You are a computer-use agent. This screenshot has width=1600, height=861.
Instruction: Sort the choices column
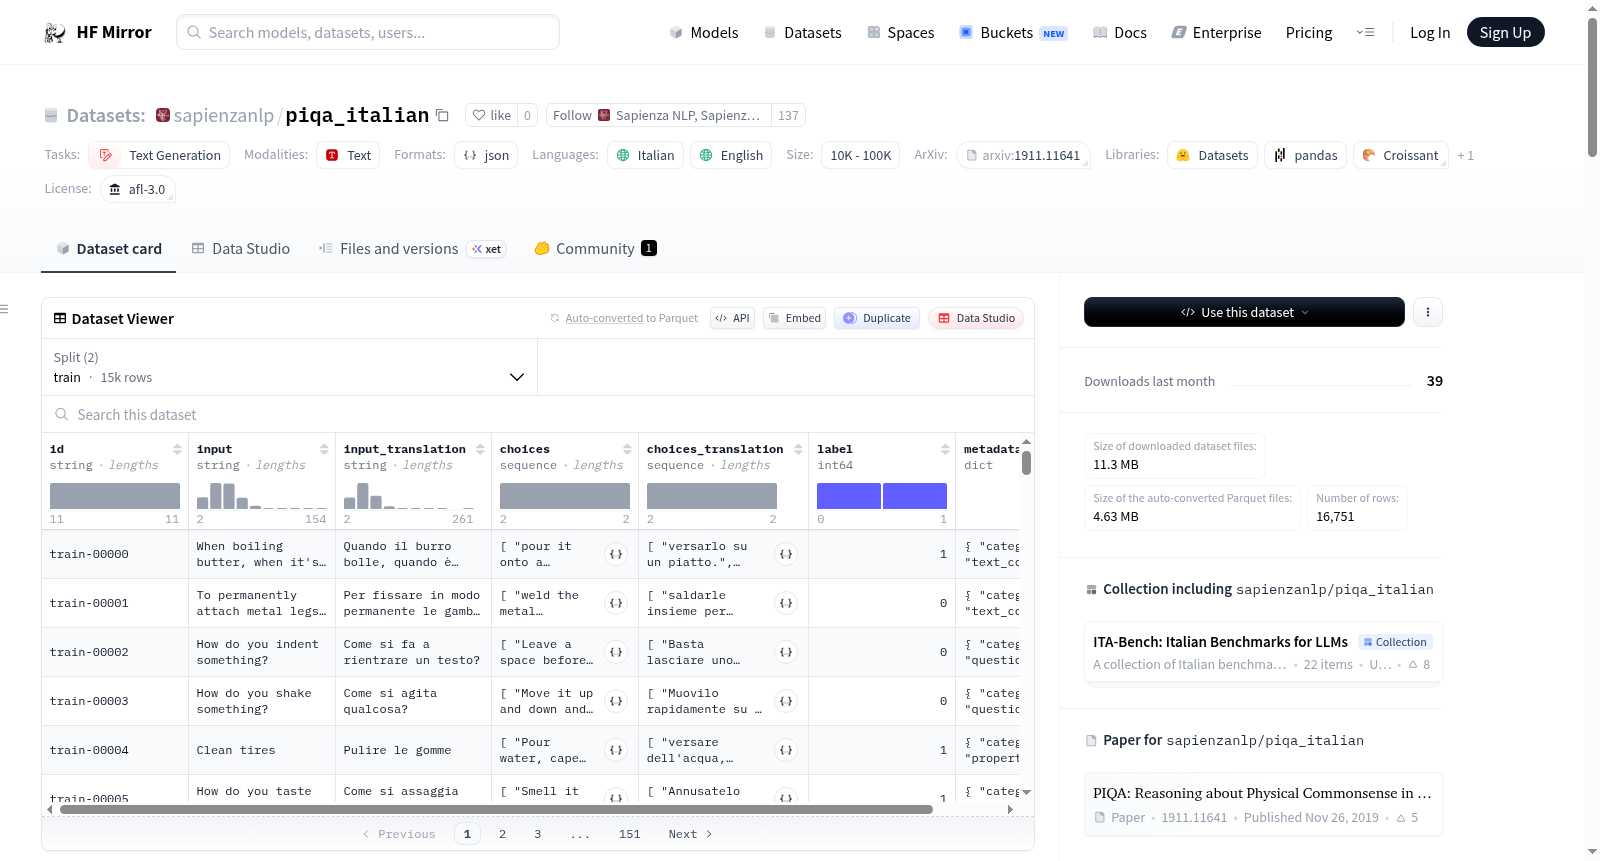pos(627,449)
